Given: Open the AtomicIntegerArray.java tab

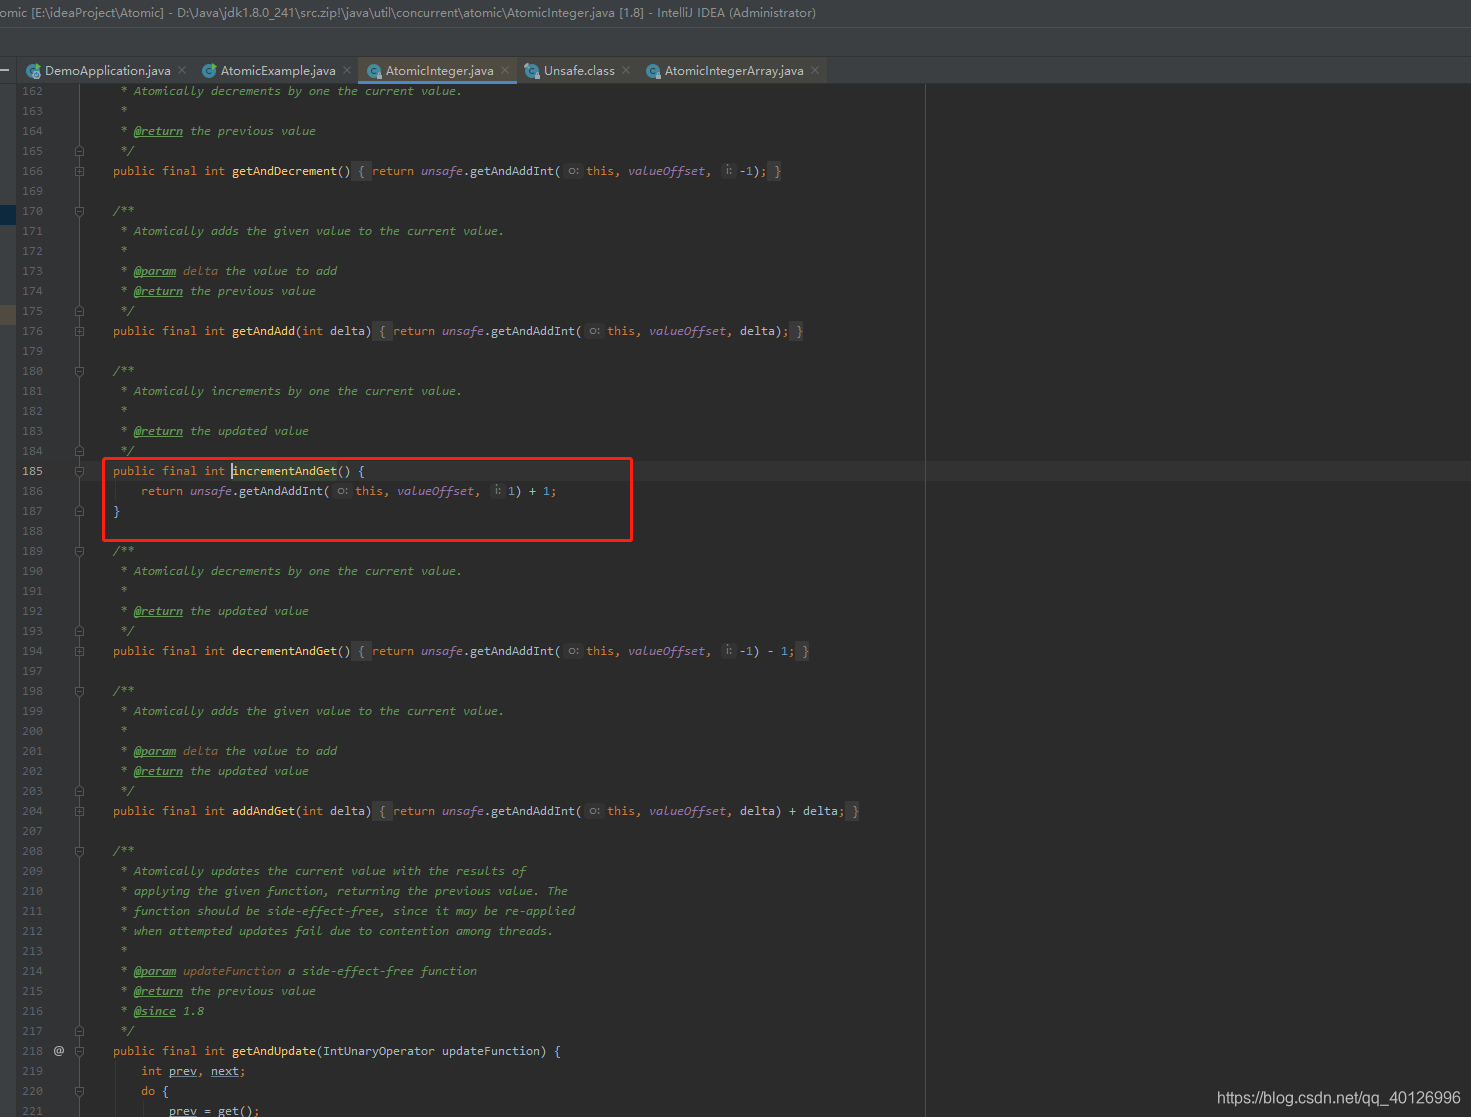Looking at the screenshot, I should [x=734, y=71].
